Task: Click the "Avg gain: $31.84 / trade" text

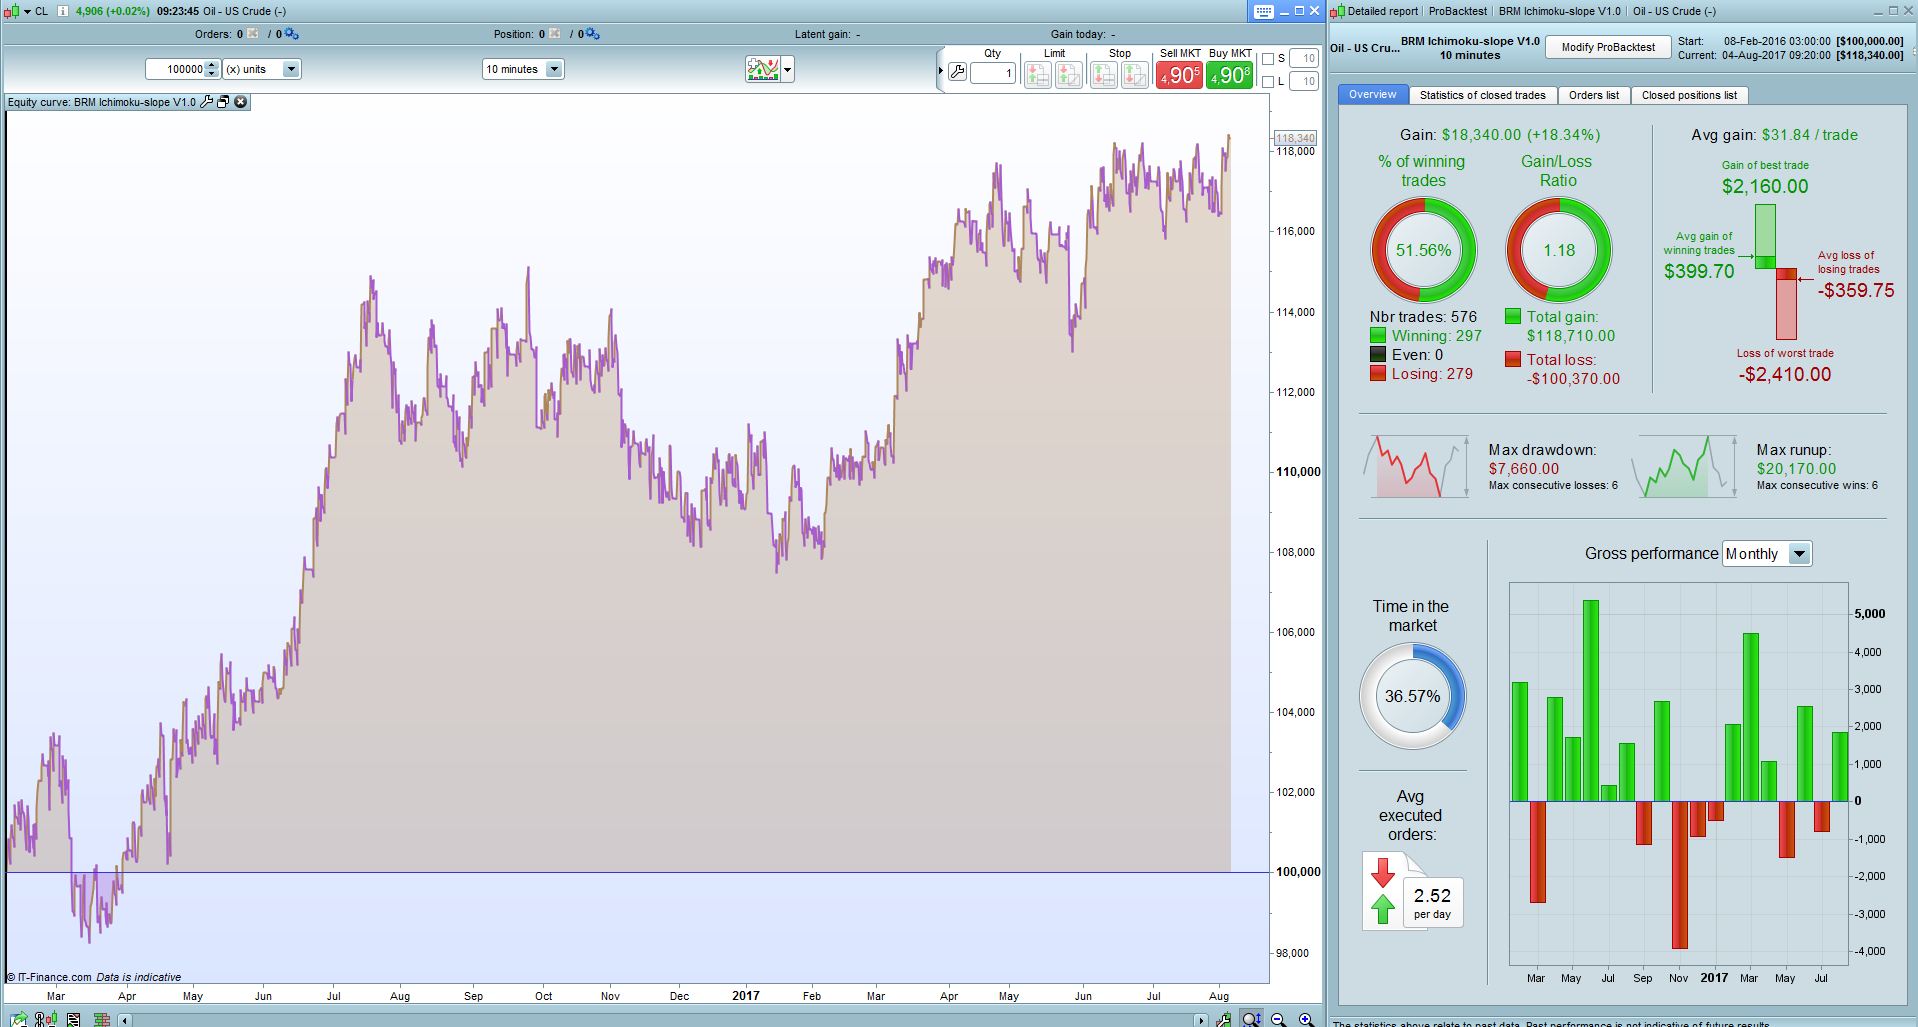Action: pos(1774,135)
